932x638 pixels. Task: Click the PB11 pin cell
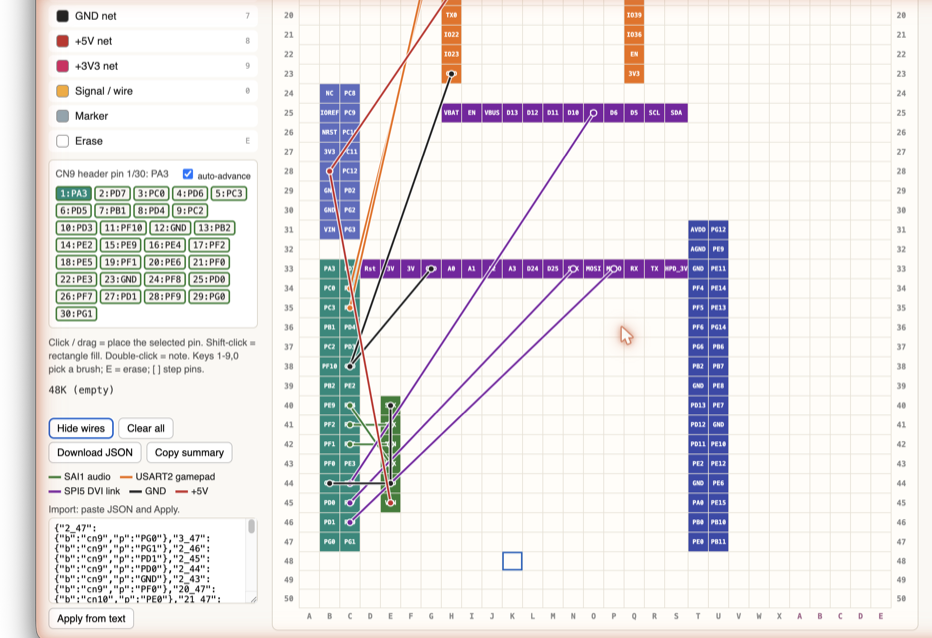(x=719, y=542)
